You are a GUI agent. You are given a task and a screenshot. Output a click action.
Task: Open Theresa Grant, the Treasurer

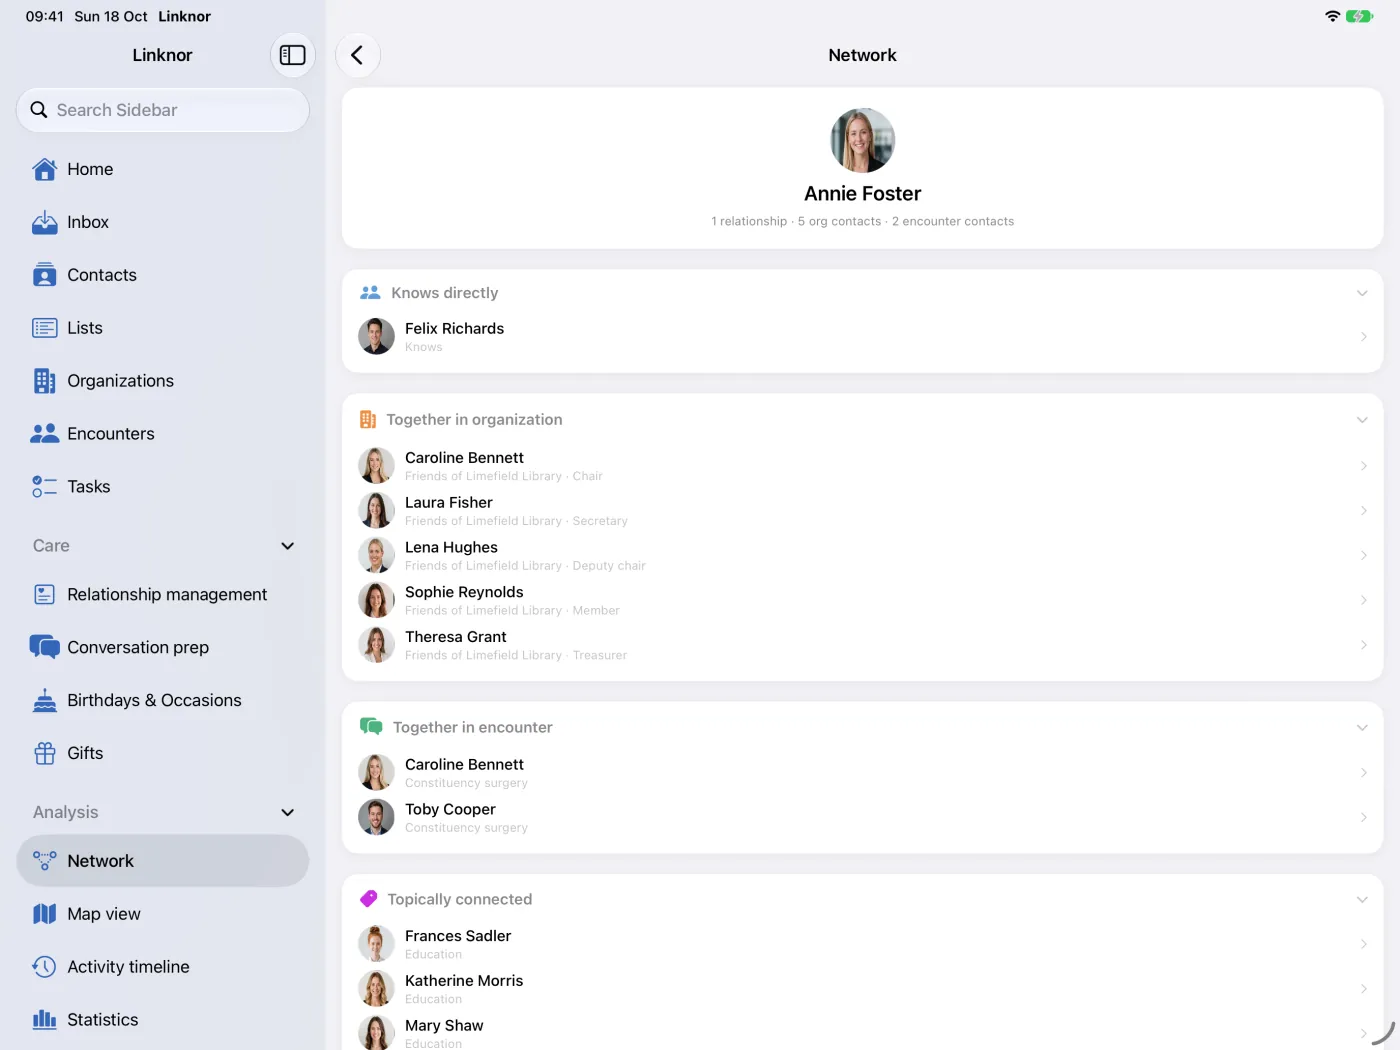tap(862, 645)
